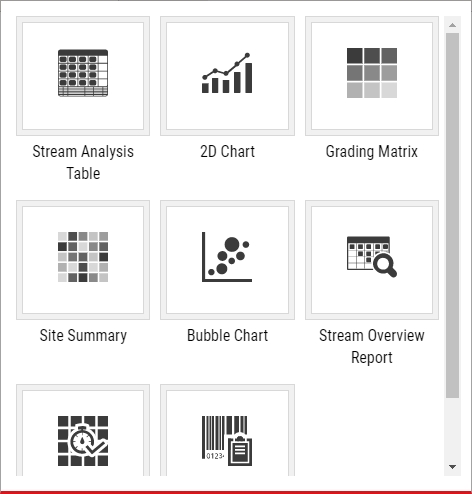Open the 2D Chart widget icon

click(x=227, y=73)
